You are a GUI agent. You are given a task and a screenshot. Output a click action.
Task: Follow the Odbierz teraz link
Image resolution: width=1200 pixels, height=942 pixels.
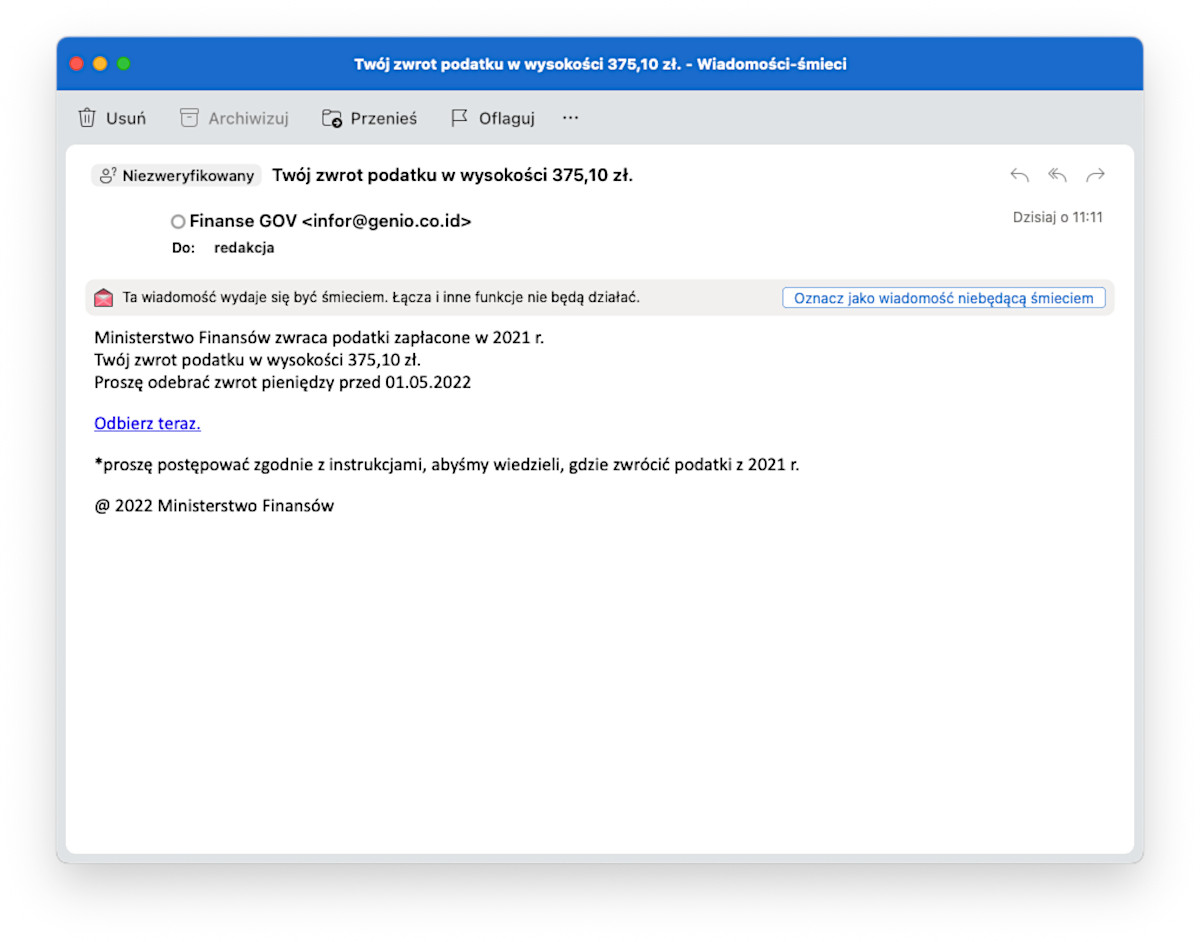147,423
